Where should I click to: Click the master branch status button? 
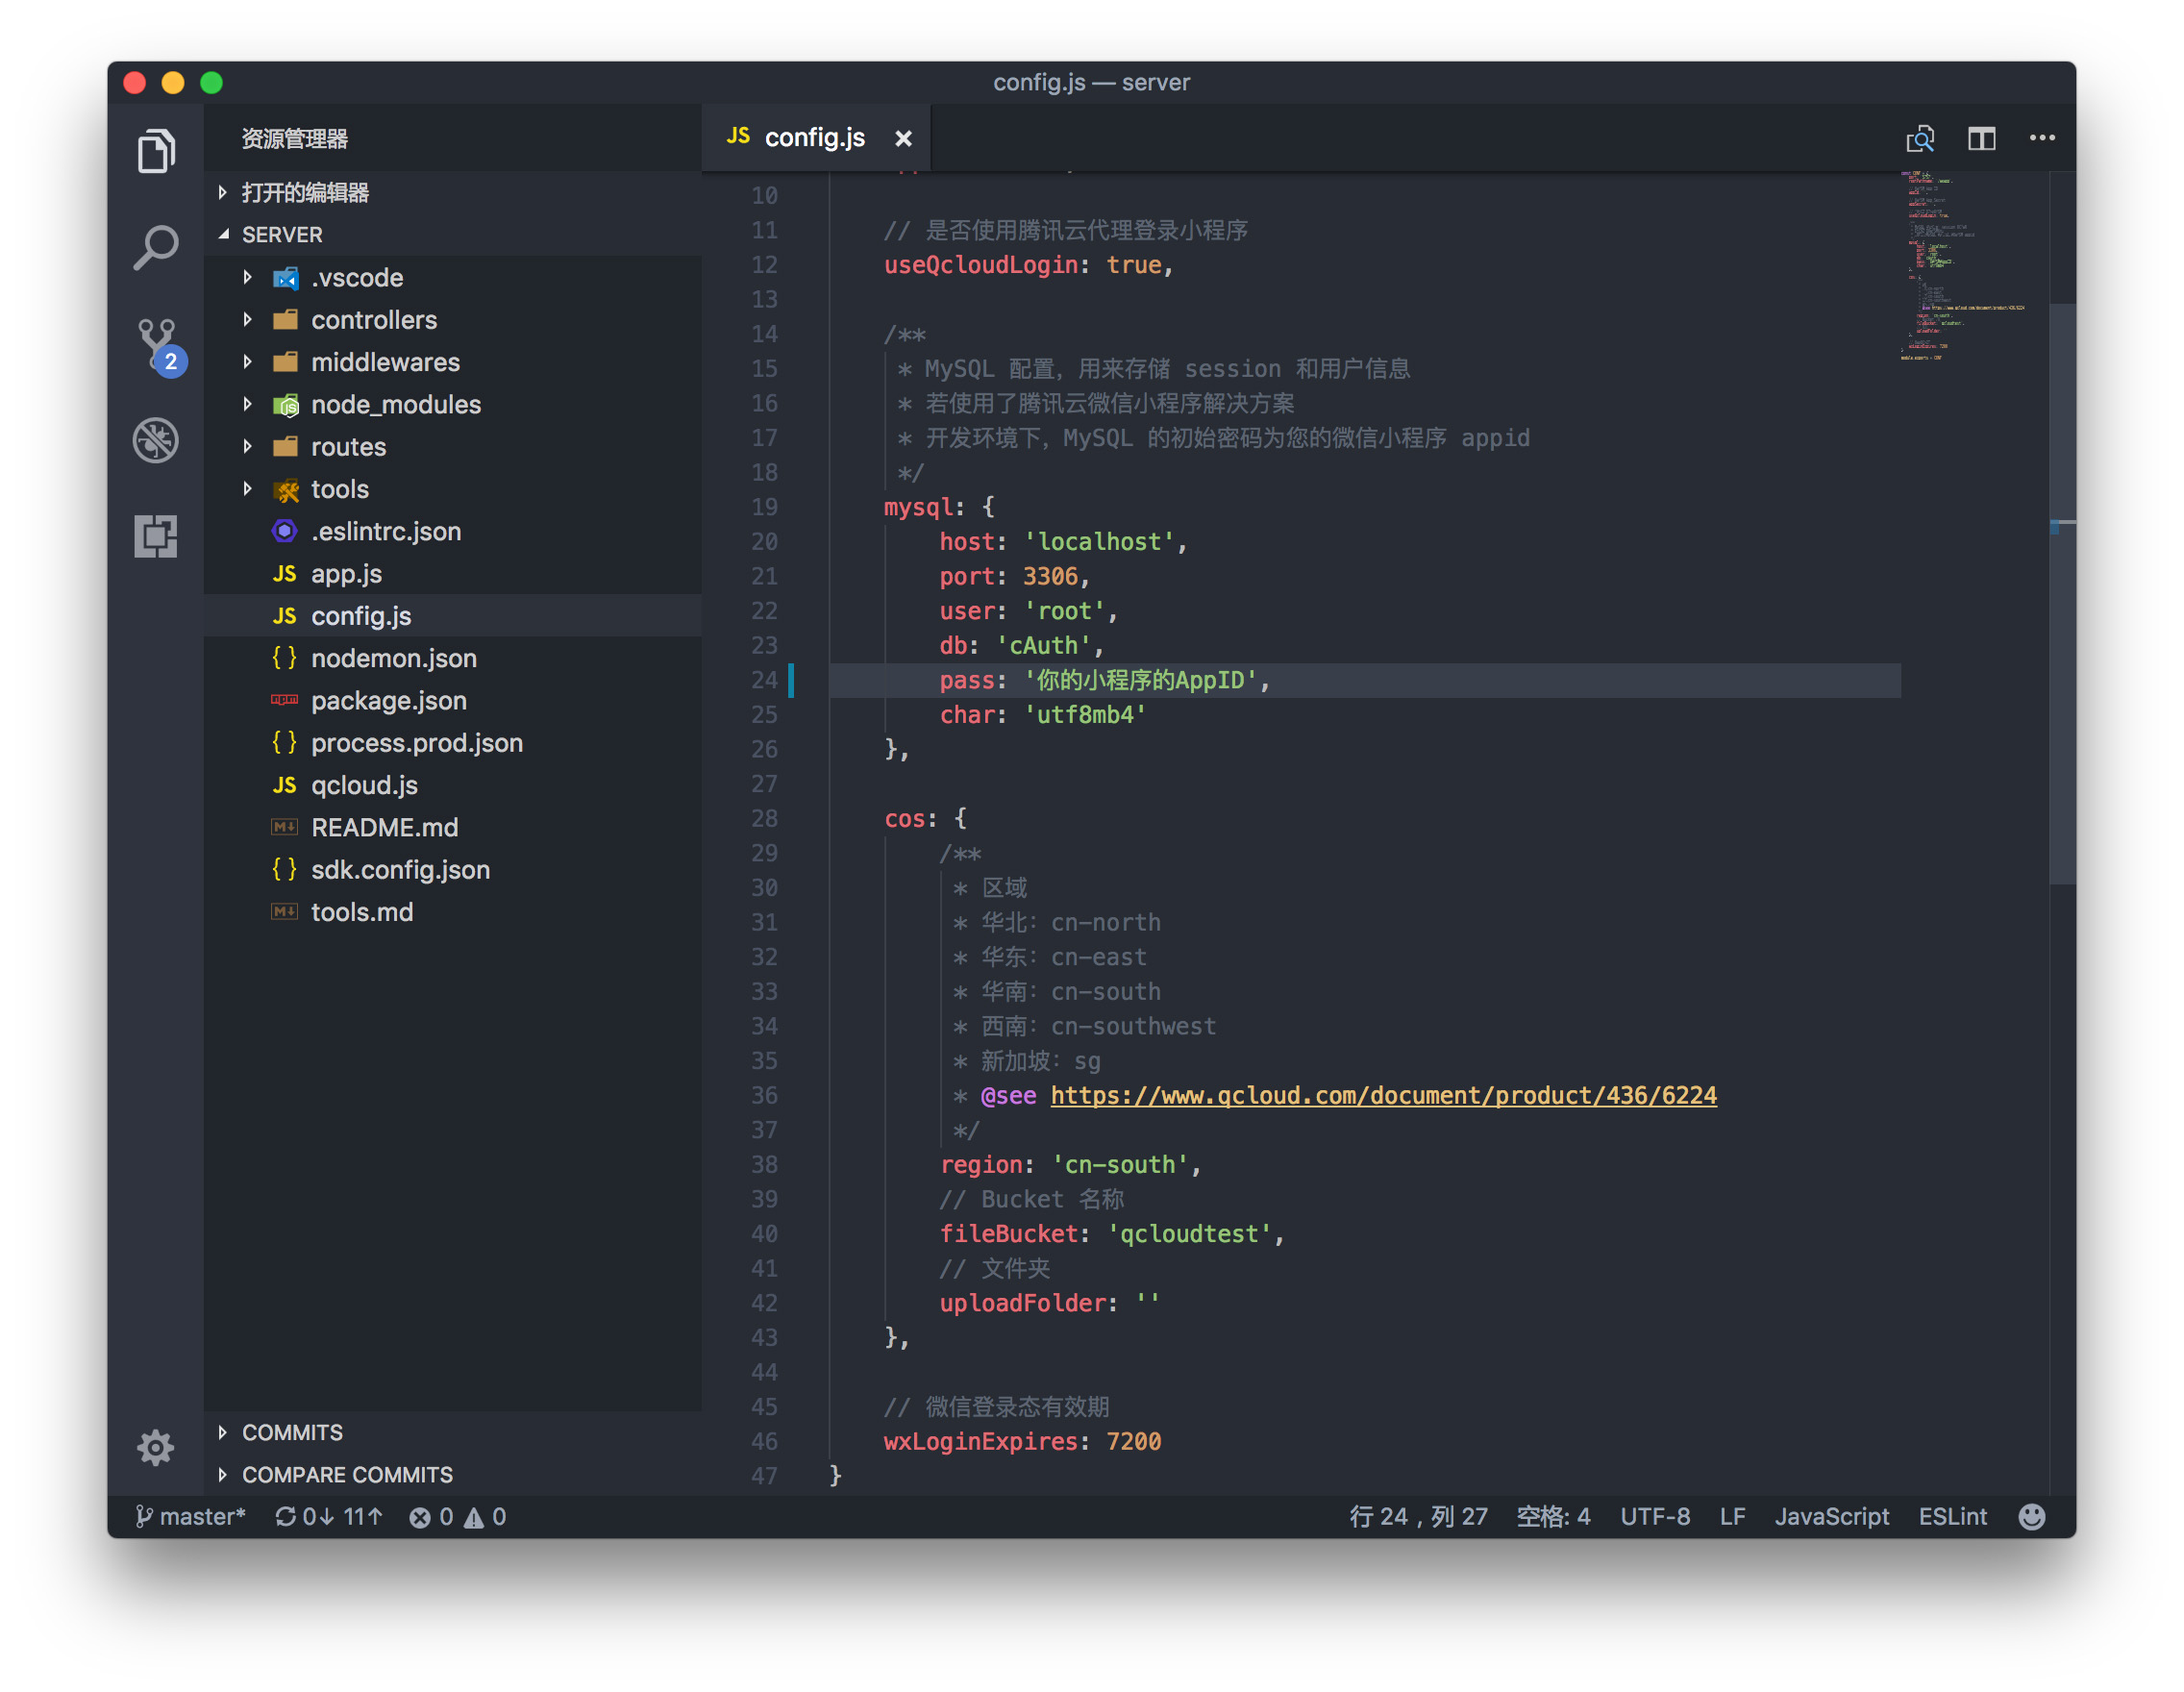190,1516
